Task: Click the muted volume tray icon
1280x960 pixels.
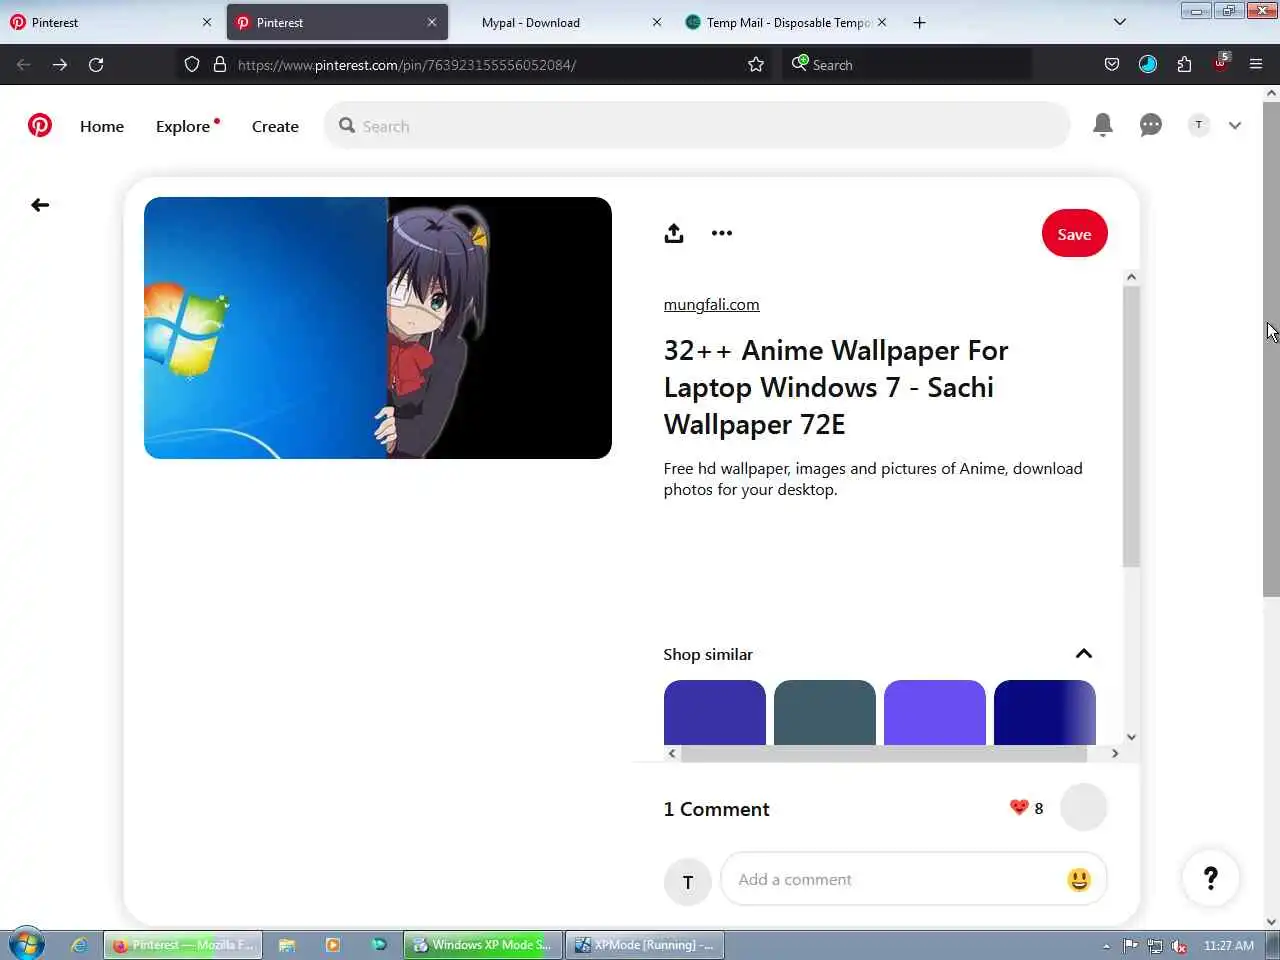Action: (x=1180, y=946)
